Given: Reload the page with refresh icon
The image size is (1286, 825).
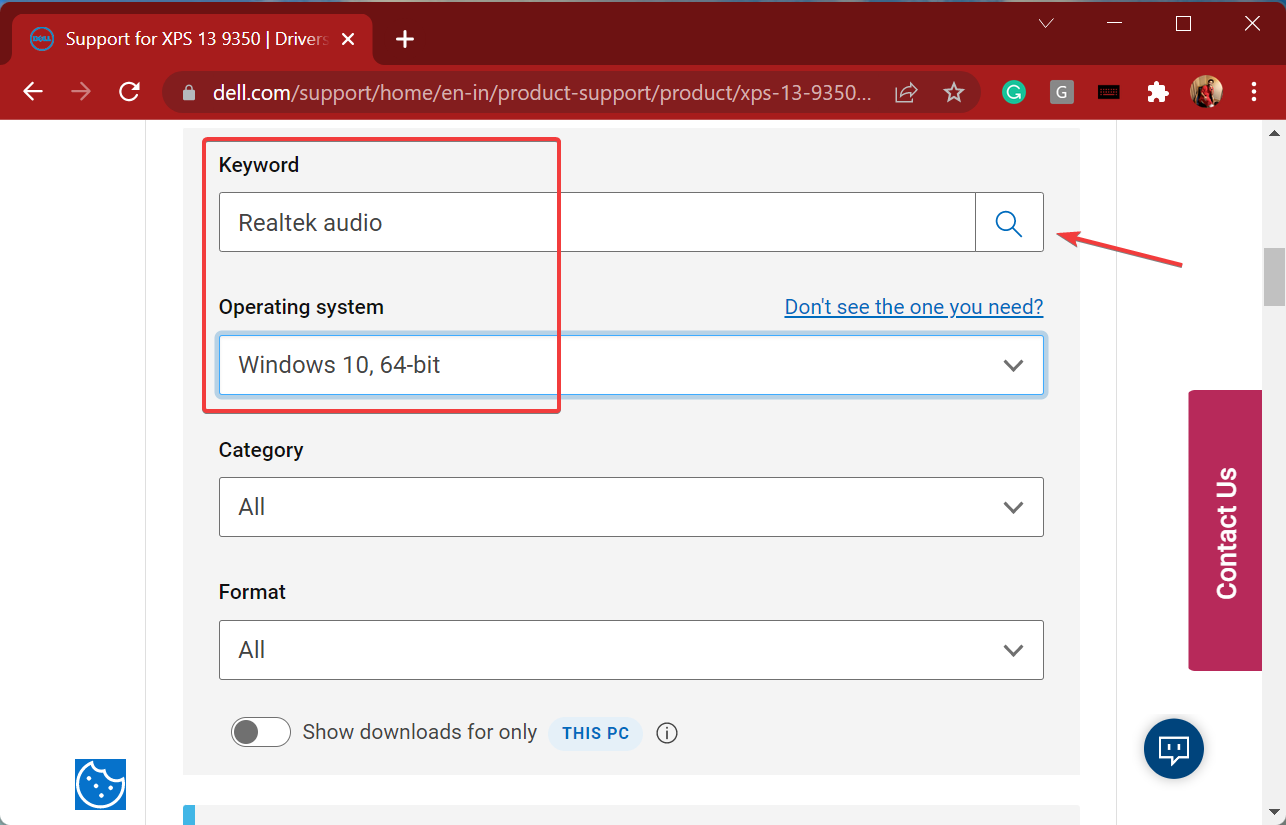Looking at the screenshot, I should (129, 93).
